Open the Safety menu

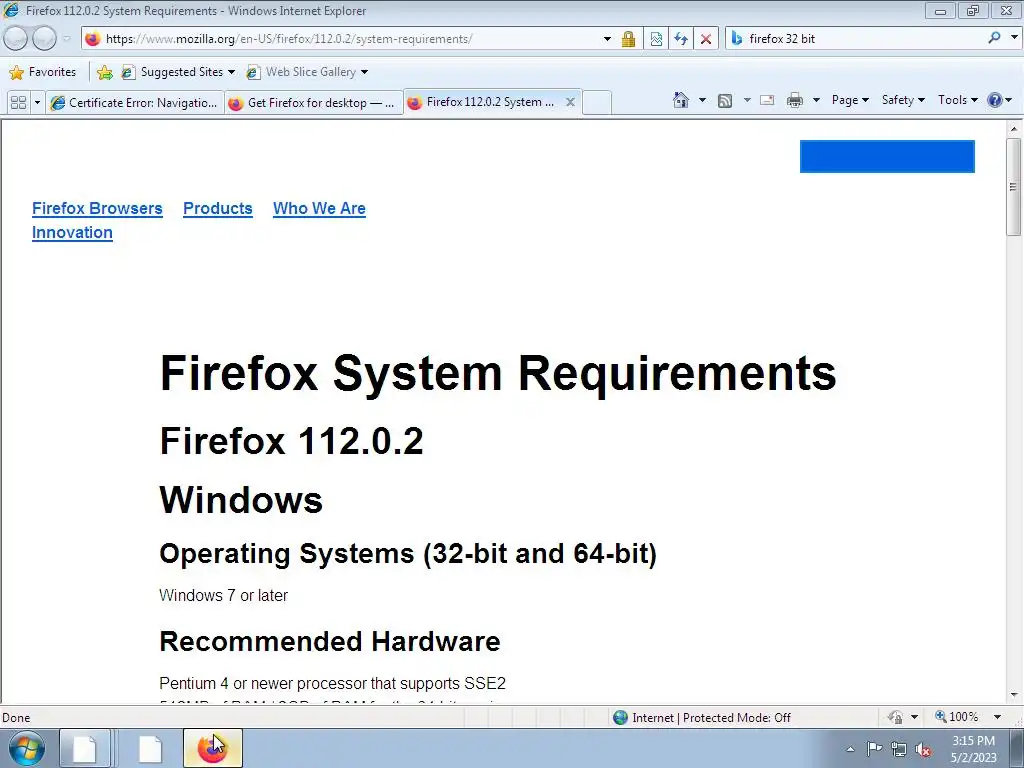(x=903, y=100)
